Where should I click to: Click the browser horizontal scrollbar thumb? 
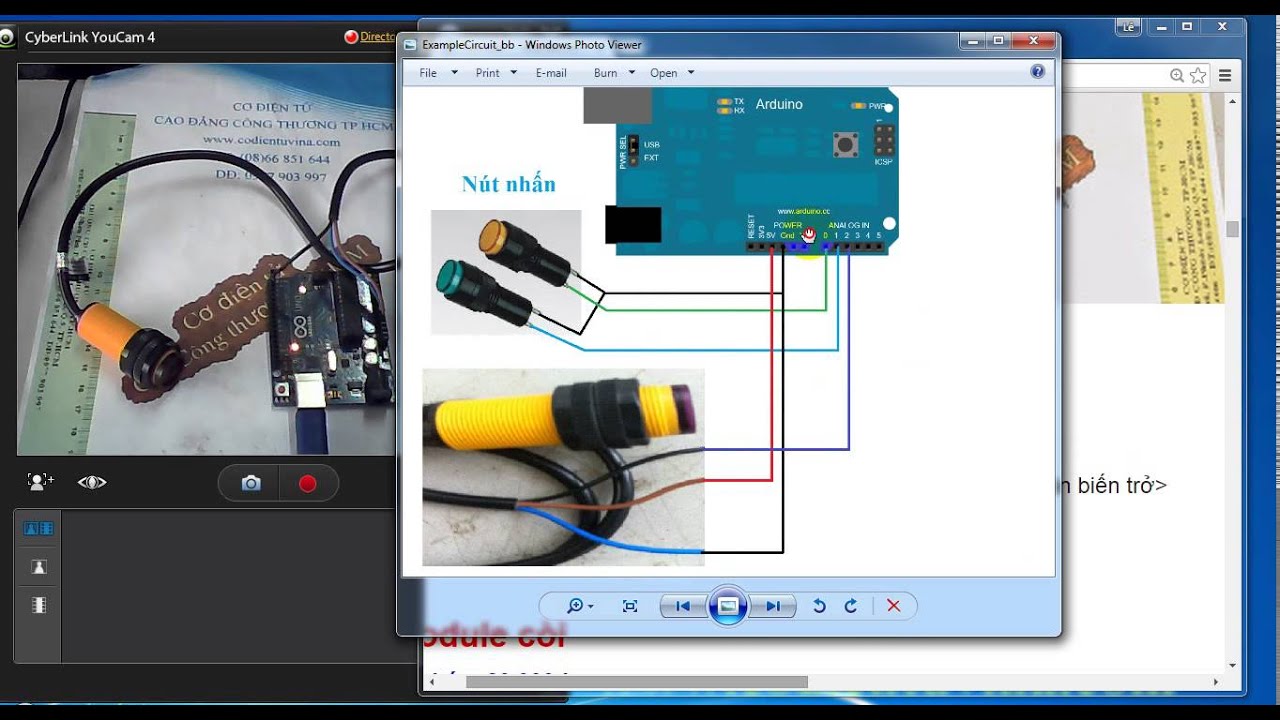coord(636,682)
